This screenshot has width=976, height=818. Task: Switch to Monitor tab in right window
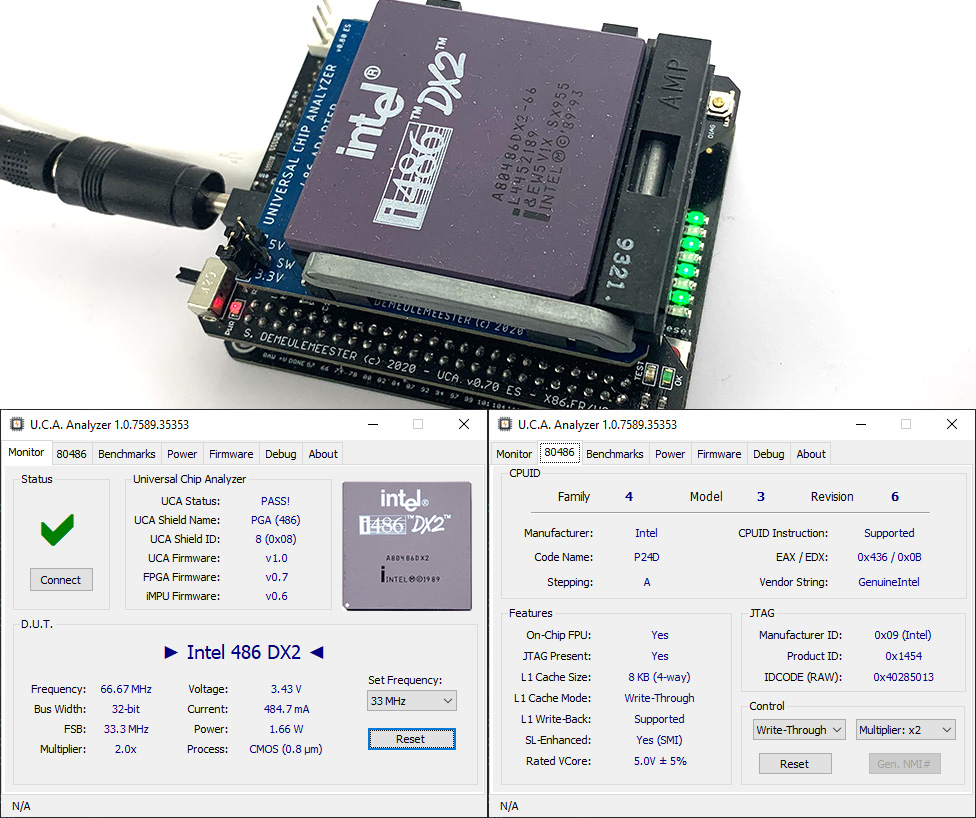click(514, 454)
